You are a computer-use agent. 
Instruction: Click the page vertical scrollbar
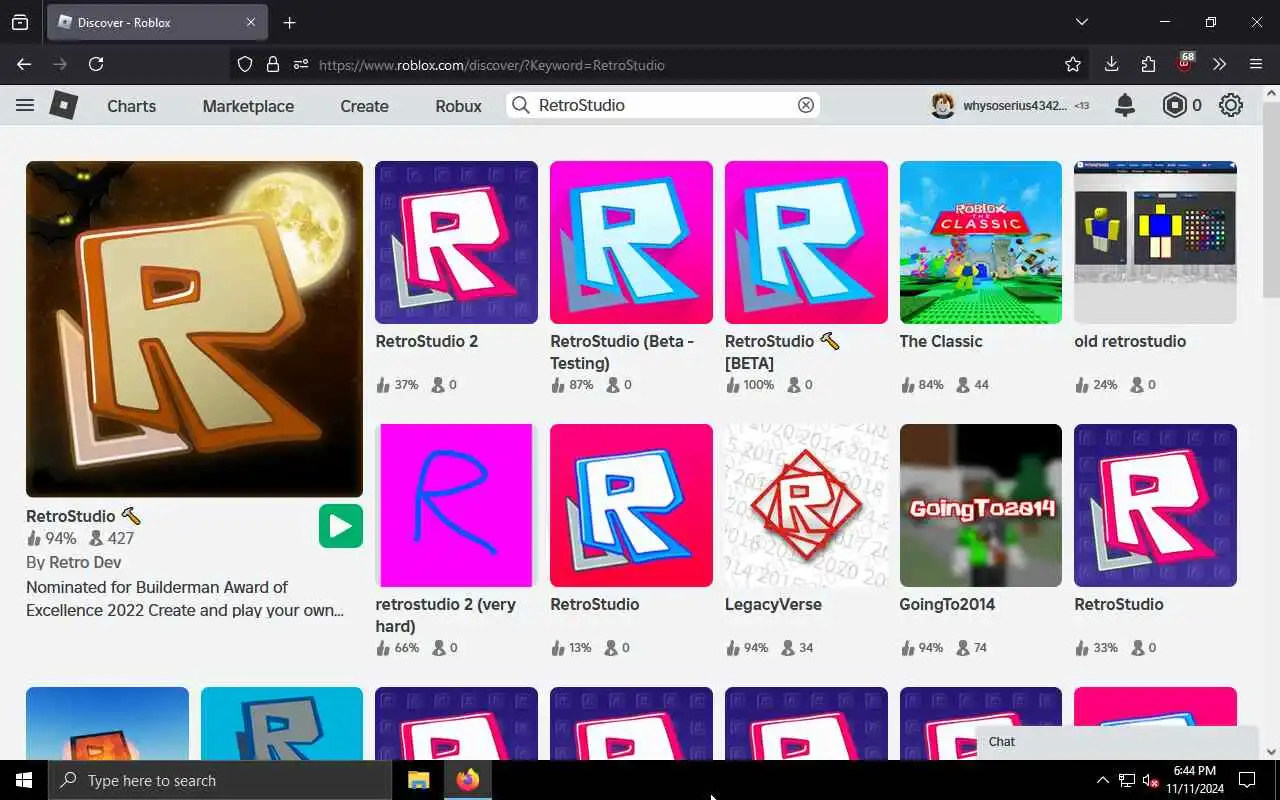tap(1271, 200)
